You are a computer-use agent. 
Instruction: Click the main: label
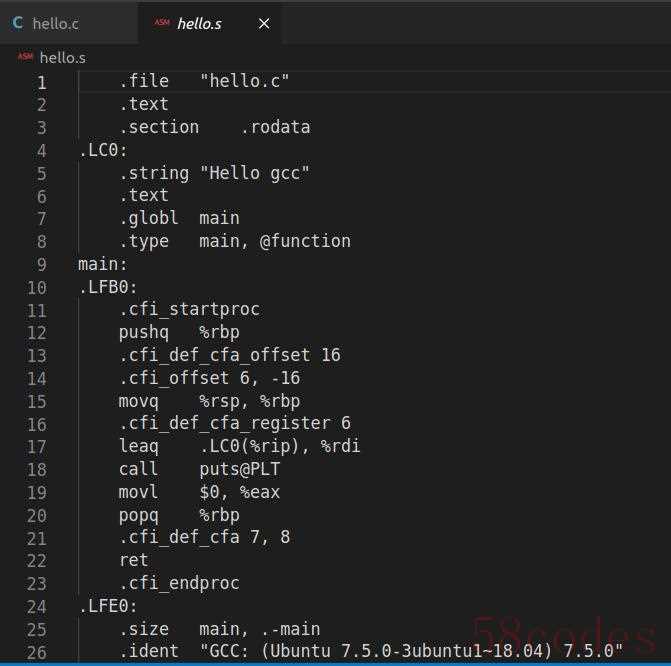click(x=103, y=264)
